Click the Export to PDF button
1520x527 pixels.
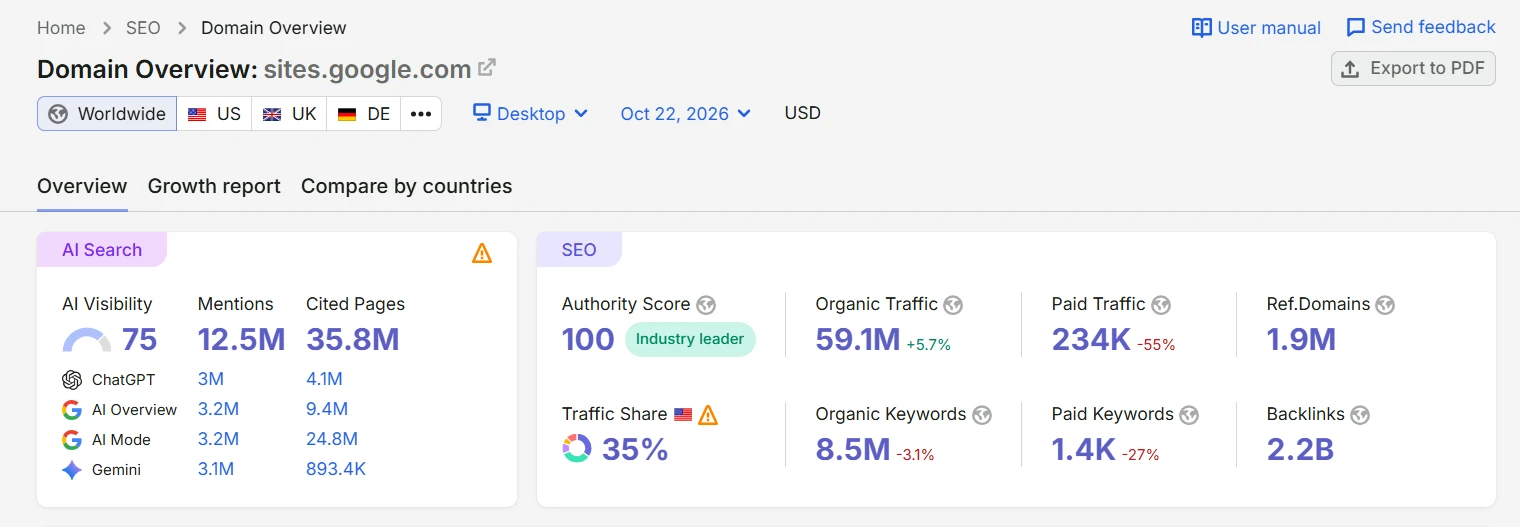click(1413, 69)
